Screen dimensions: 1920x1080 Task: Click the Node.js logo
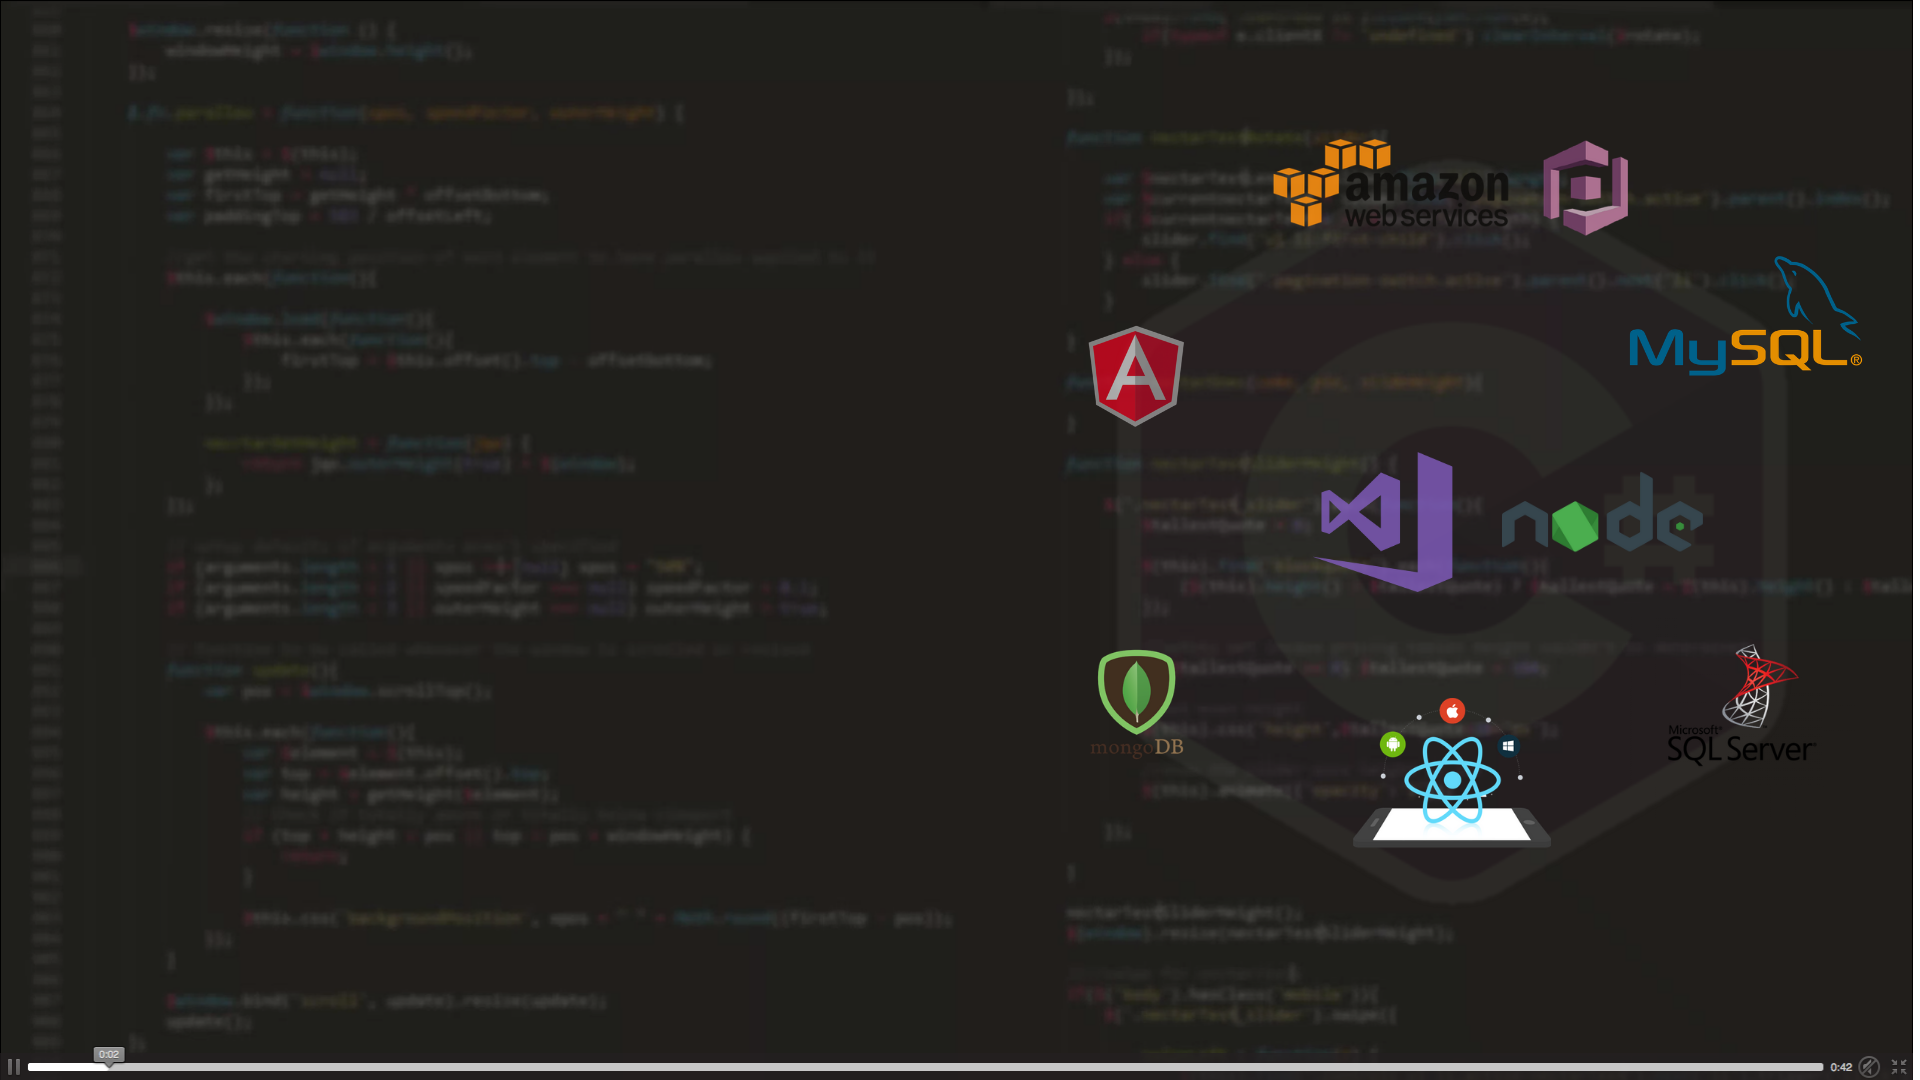(1601, 513)
